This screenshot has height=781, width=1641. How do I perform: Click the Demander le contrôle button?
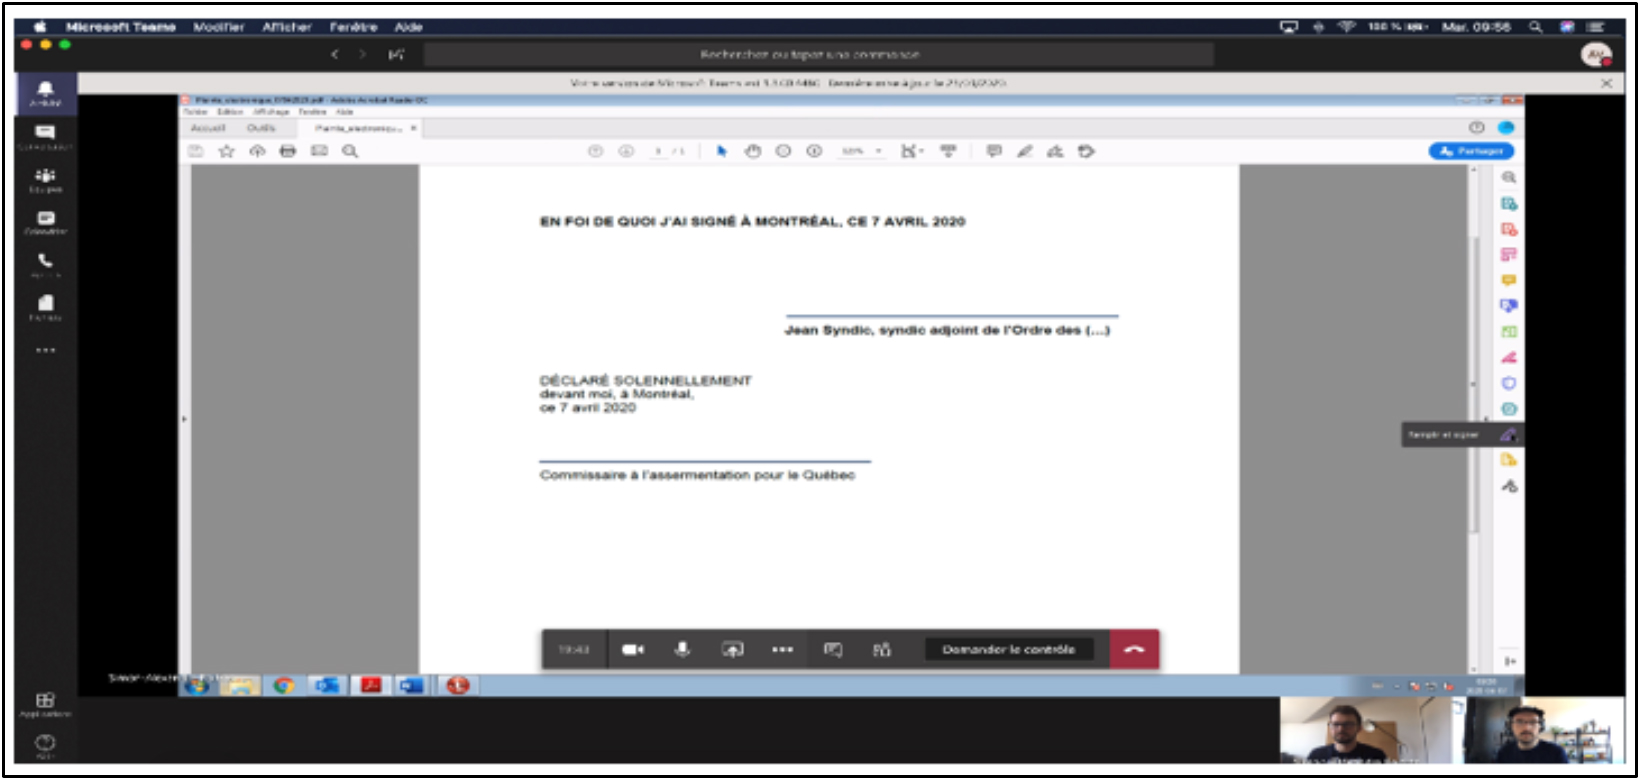click(1008, 650)
